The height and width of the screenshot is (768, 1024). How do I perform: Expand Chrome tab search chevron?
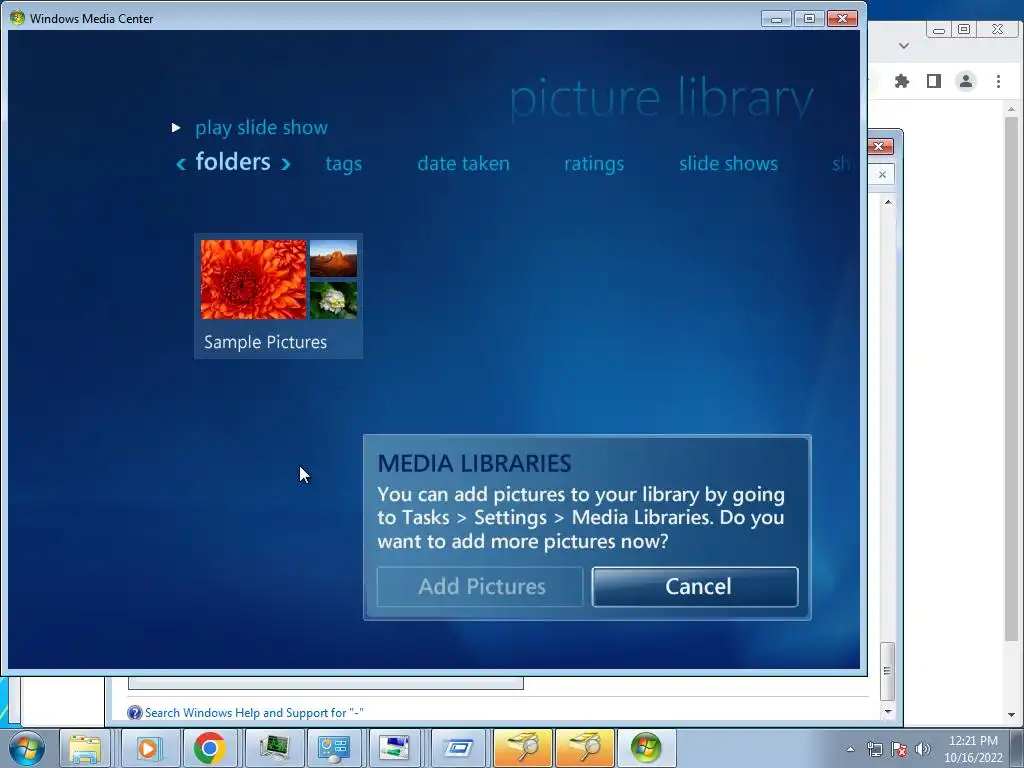904,46
